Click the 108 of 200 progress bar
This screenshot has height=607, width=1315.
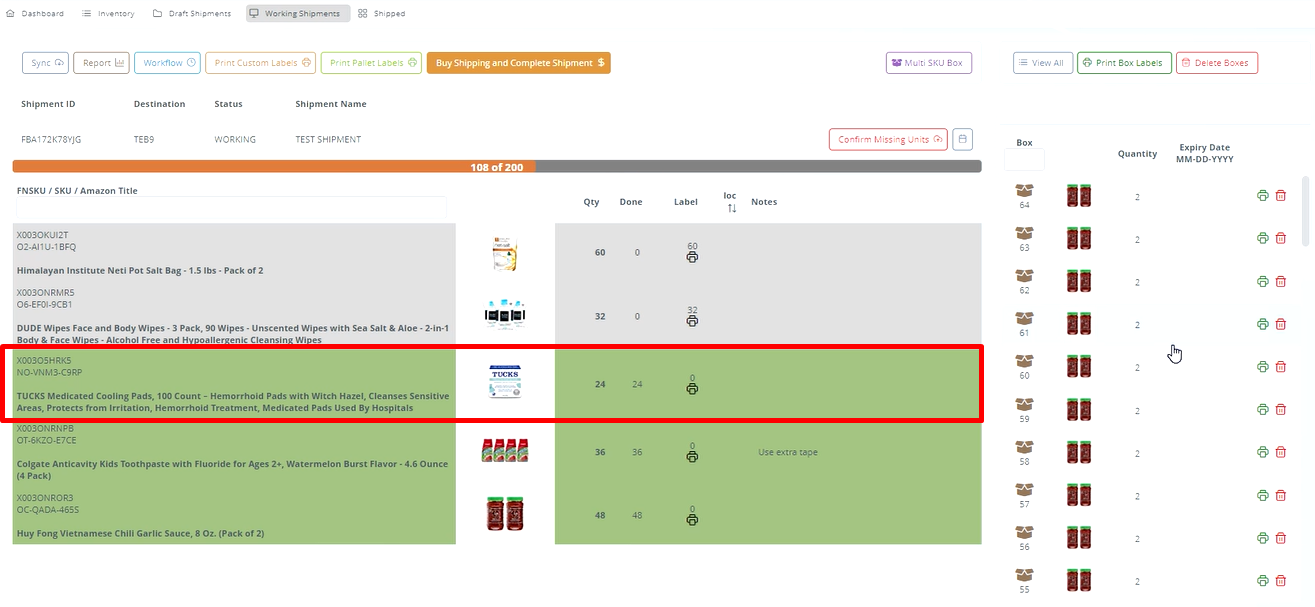[497, 166]
